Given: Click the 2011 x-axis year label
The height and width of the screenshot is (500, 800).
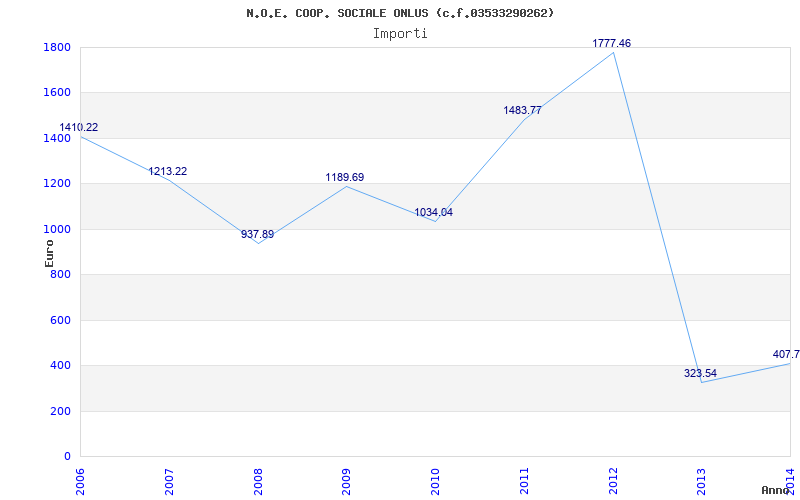Looking at the screenshot, I should click(524, 482).
